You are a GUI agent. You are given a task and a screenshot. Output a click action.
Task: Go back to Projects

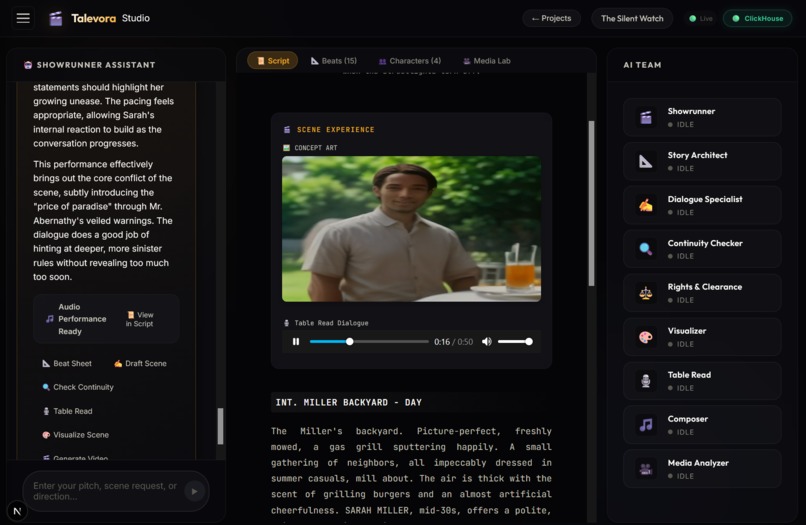552,19
